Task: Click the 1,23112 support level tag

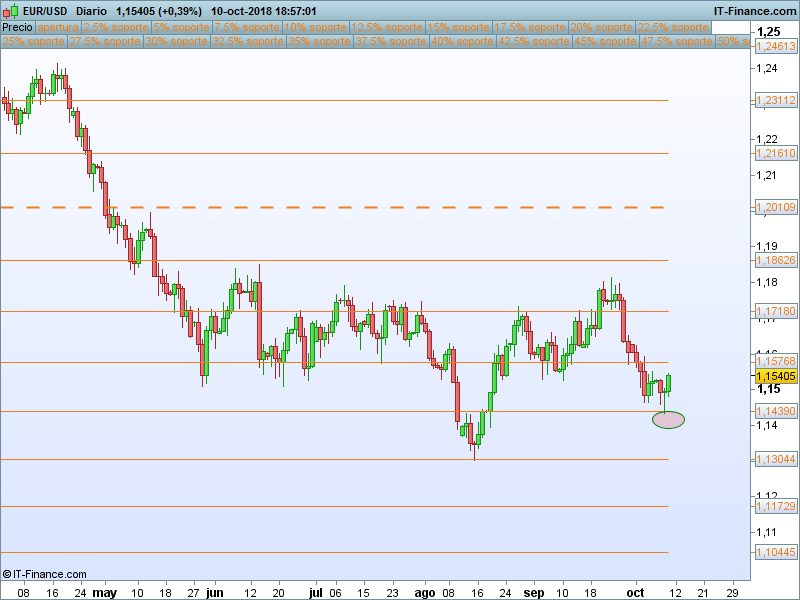Action: click(x=775, y=100)
